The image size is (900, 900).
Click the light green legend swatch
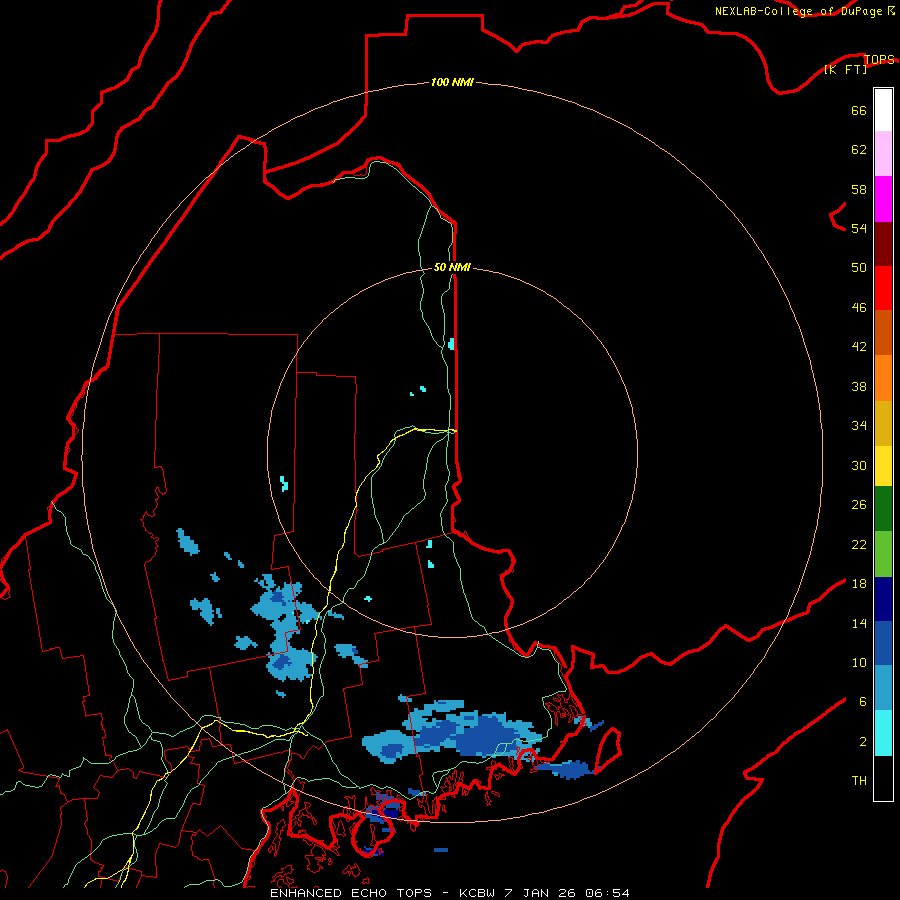(x=883, y=554)
